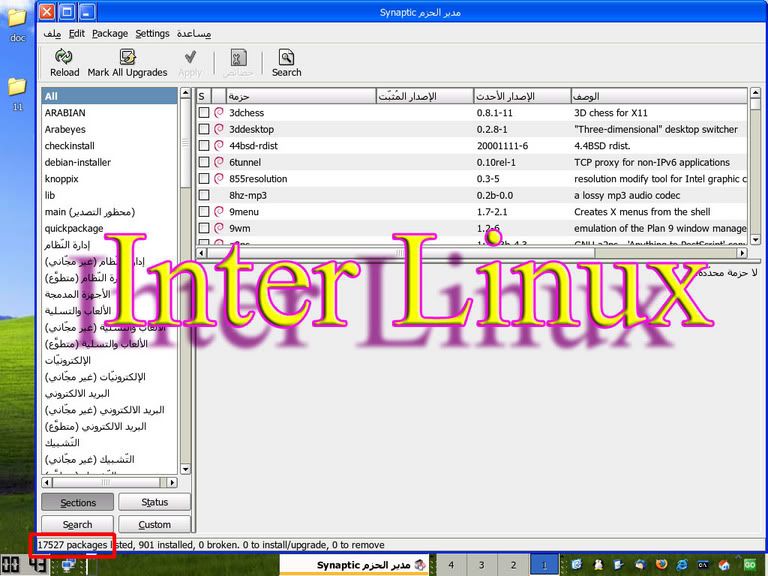Screen dimensions: 768x576
Task: Launch Firefox from the taskbar
Action: [x=661, y=565]
